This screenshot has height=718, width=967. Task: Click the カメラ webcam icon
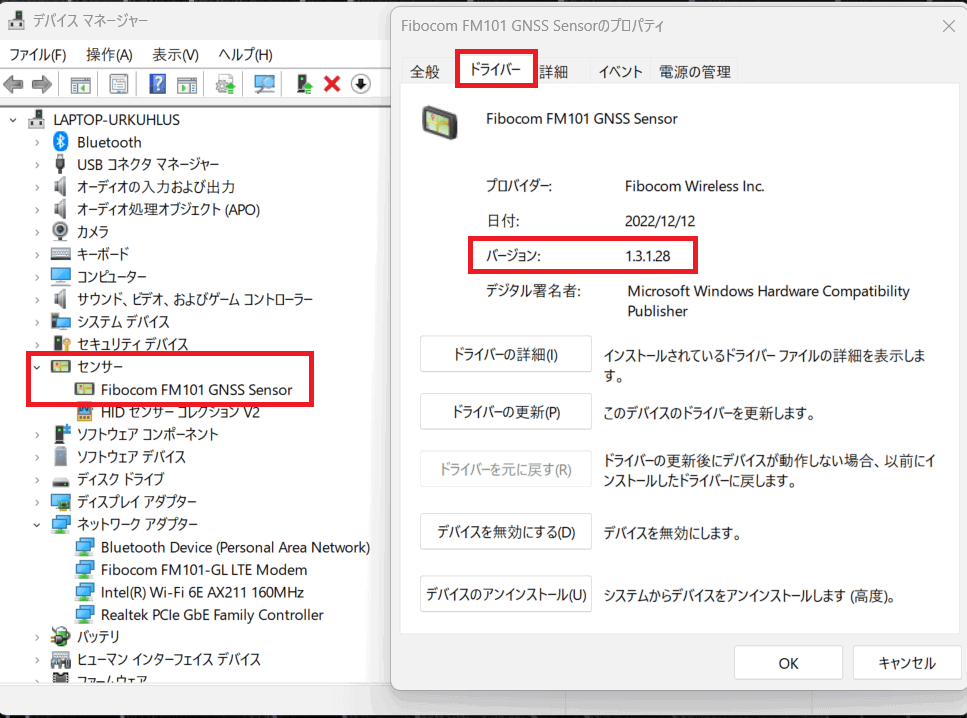coord(60,231)
